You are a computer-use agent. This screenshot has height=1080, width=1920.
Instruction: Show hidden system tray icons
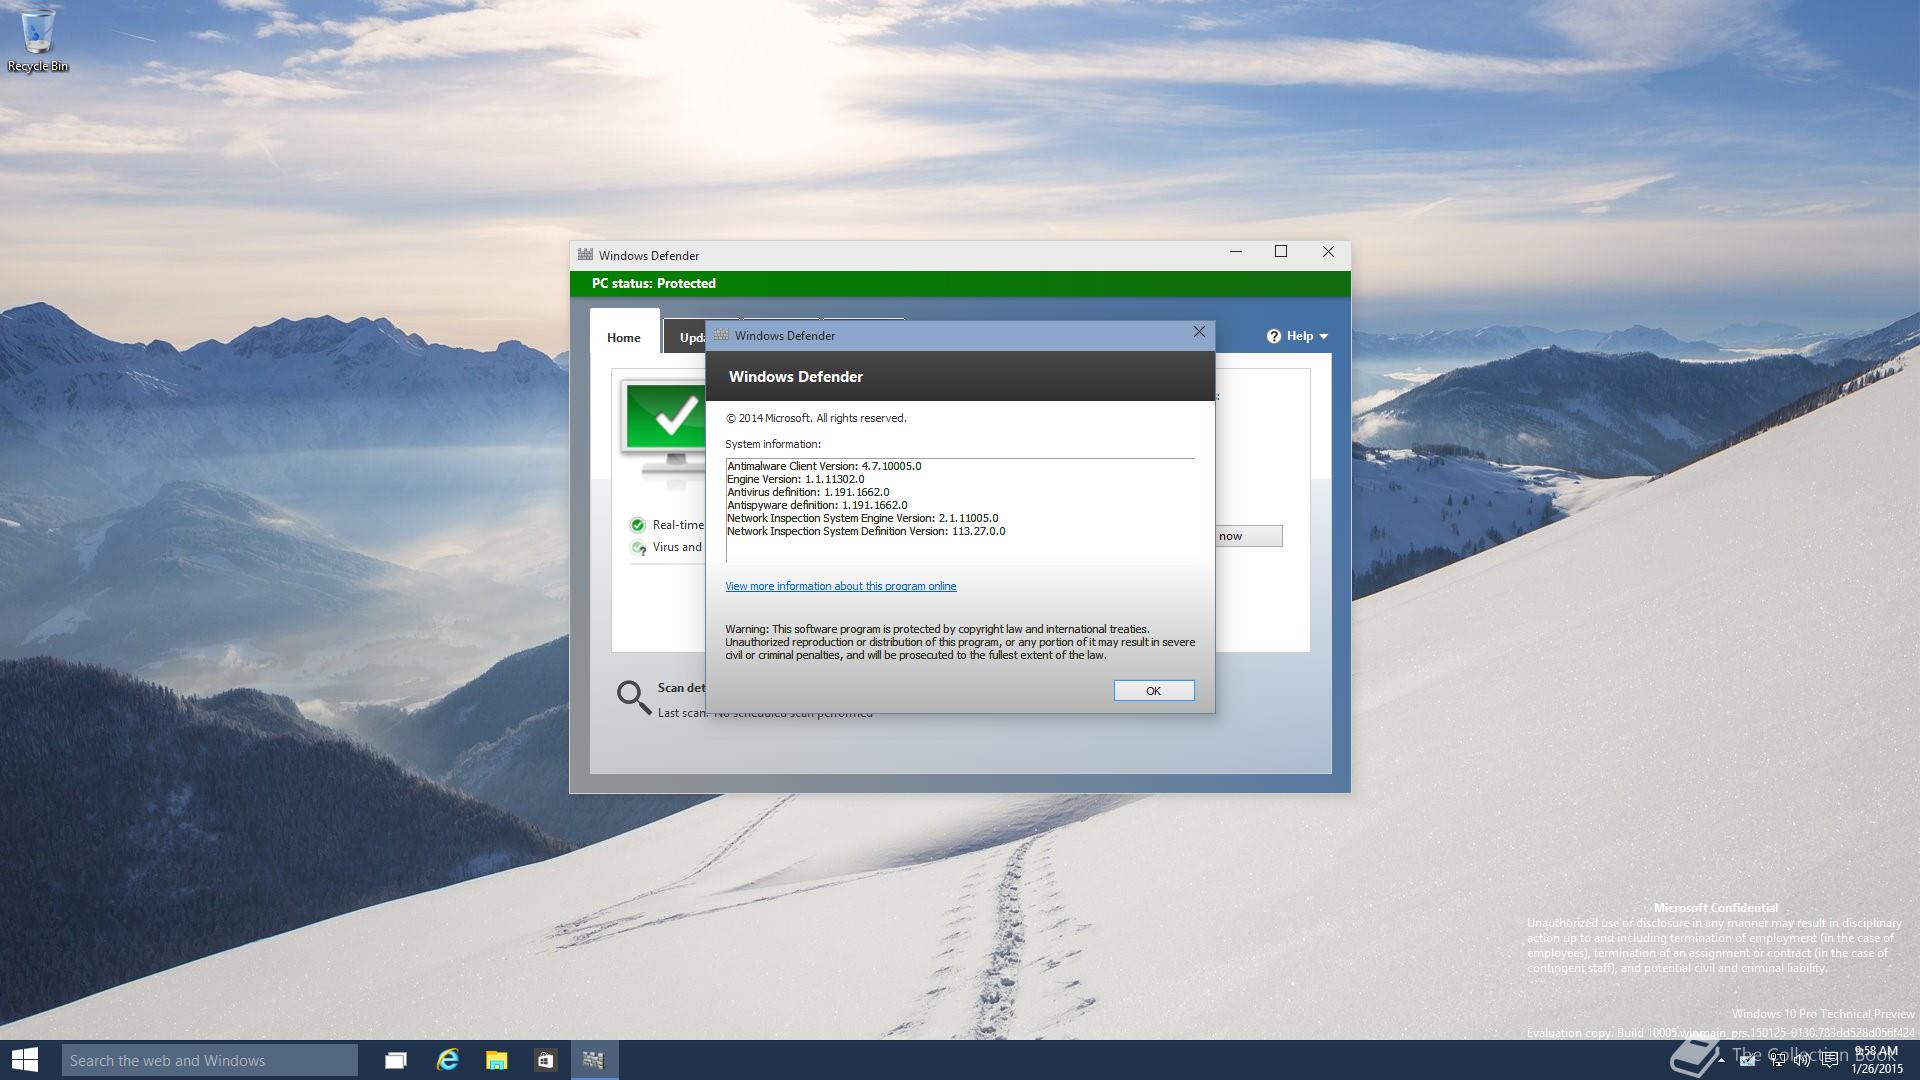click(1721, 1060)
